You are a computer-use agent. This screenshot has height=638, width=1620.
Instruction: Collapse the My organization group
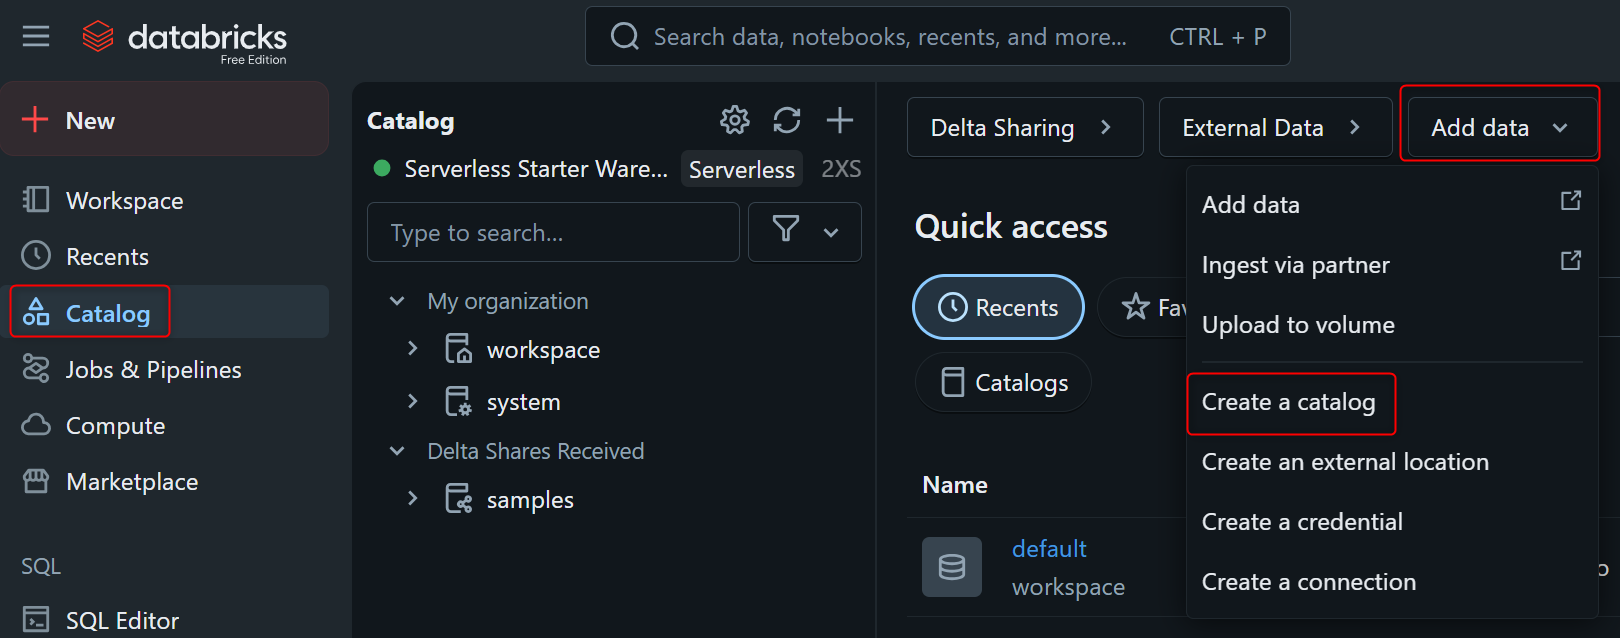point(397,301)
